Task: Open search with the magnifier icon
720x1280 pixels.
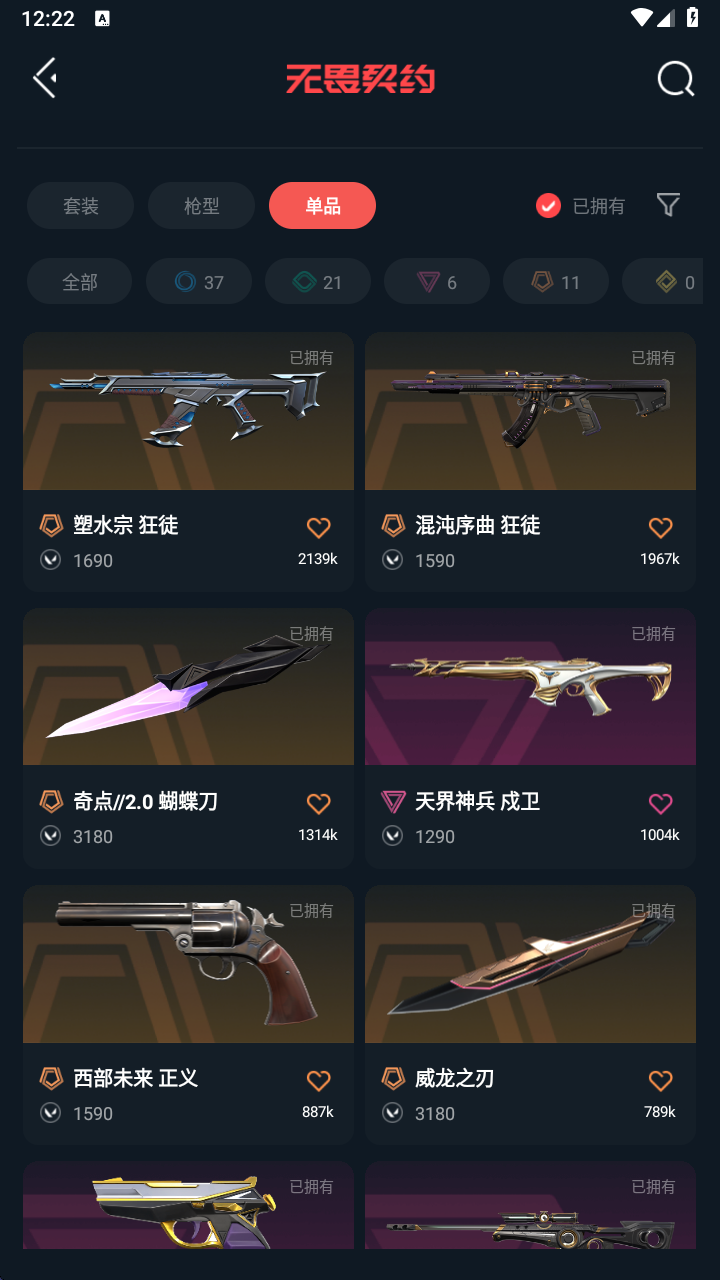Action: tap(675, 79)
